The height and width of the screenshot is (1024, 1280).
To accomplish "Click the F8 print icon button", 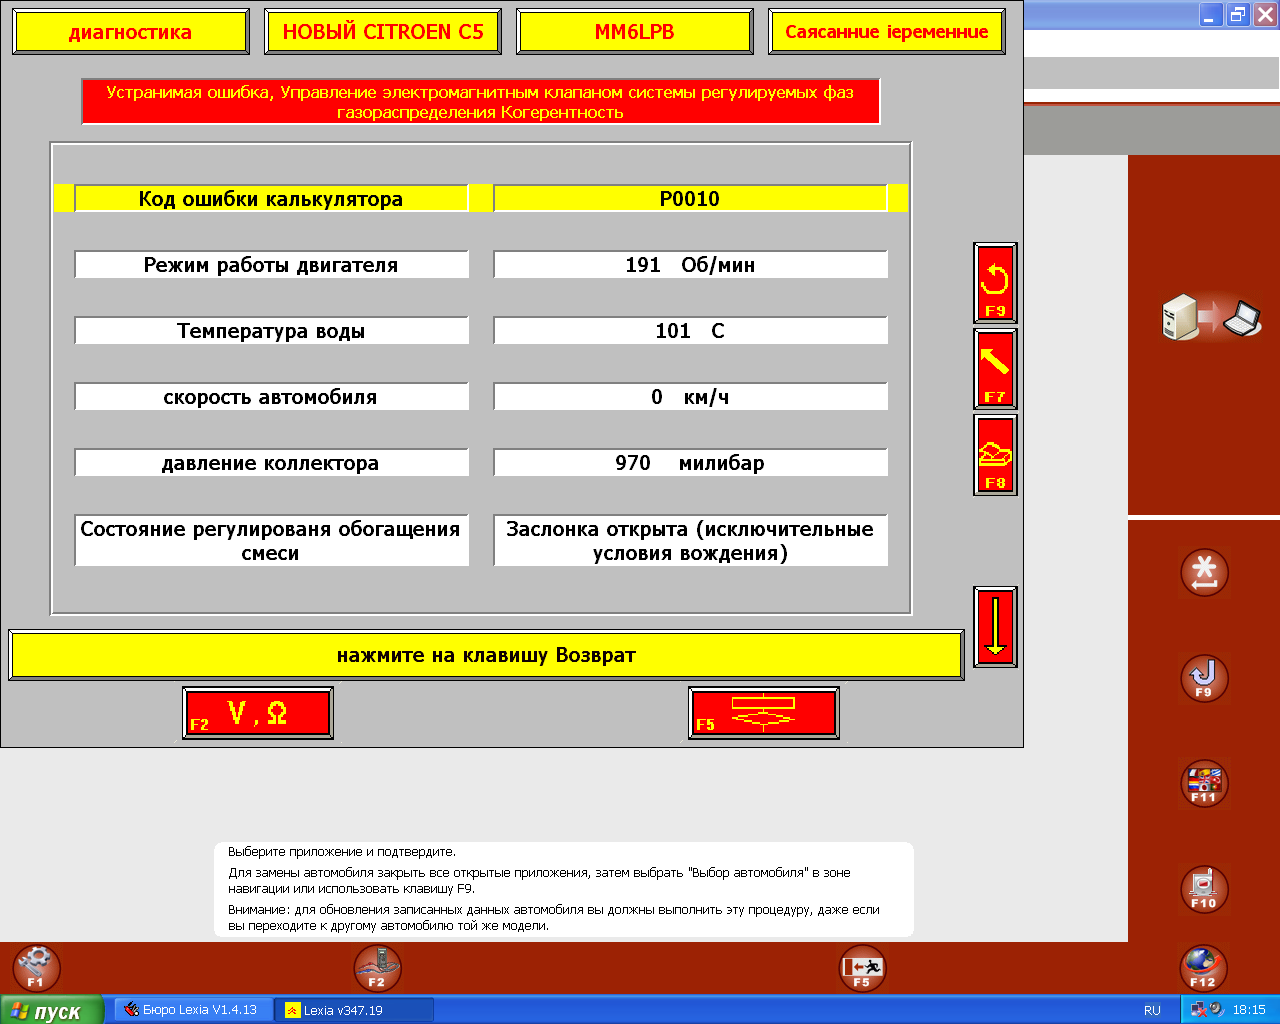I will click(x=995, y=456).
